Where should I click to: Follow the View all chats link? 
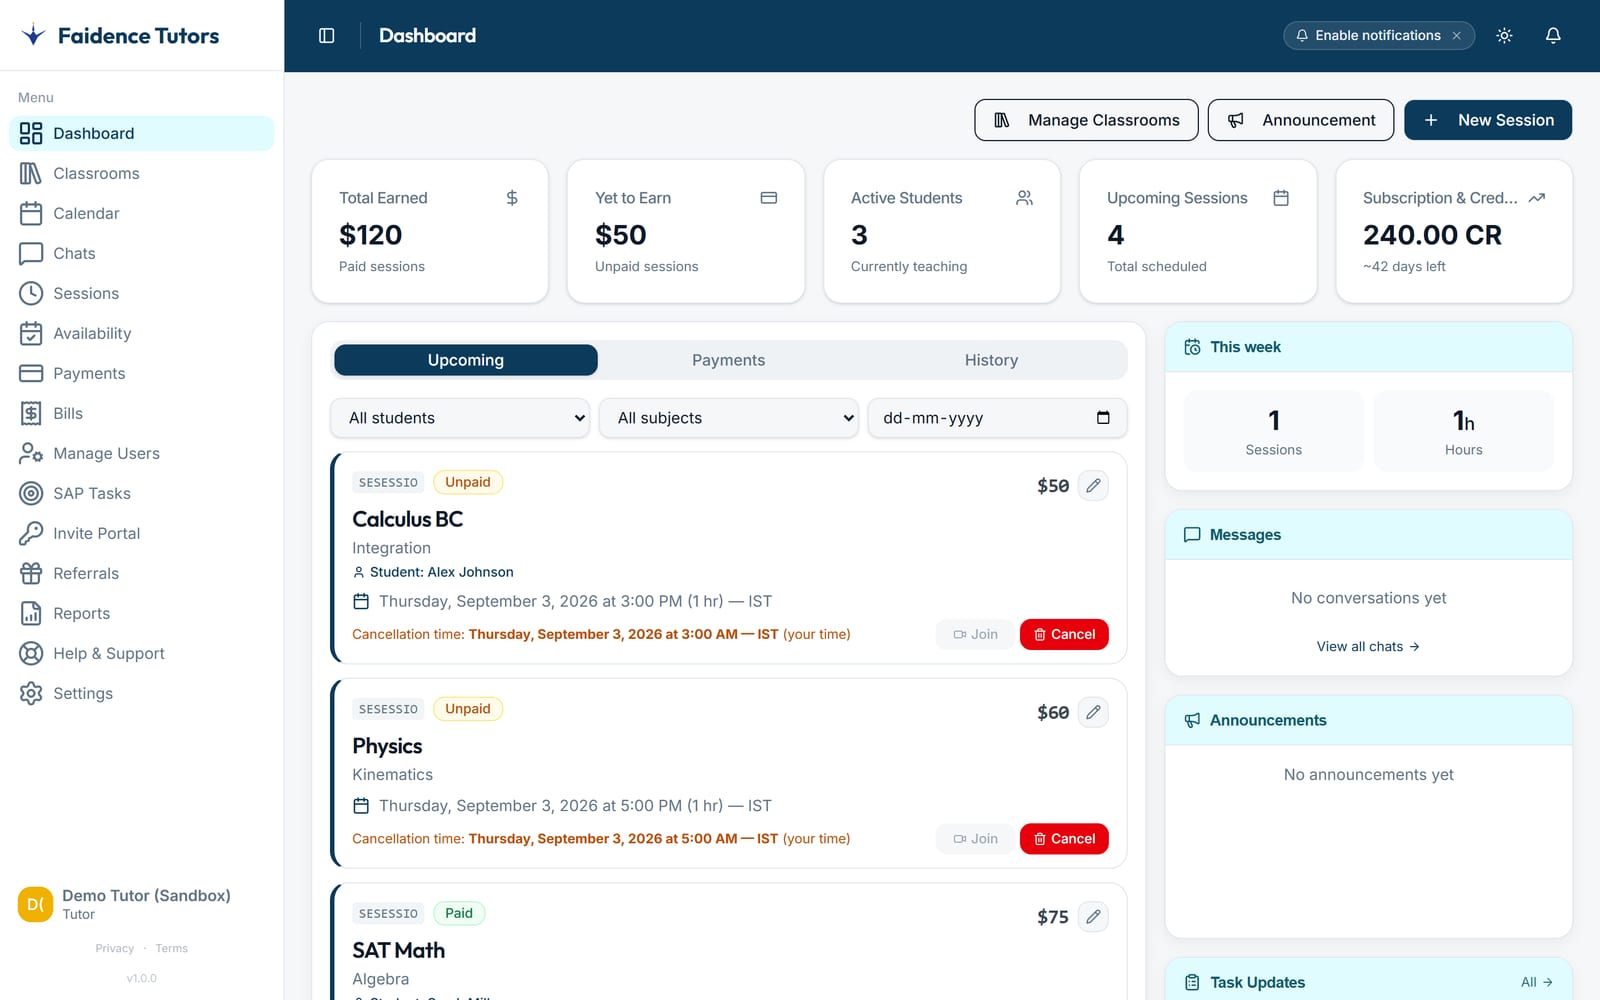(1368, 647)
